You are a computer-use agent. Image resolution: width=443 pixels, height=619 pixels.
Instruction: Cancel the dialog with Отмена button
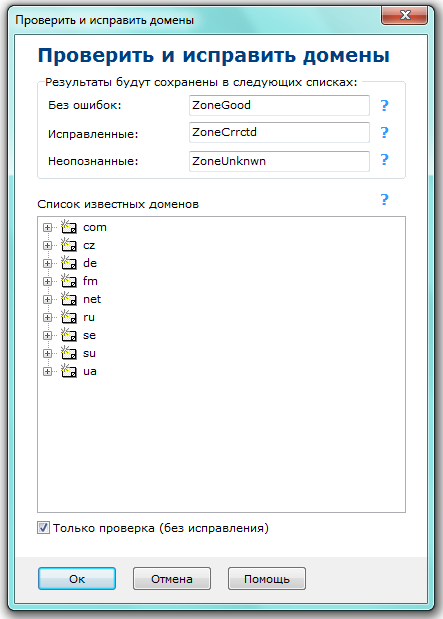click(x=172, y=579)
